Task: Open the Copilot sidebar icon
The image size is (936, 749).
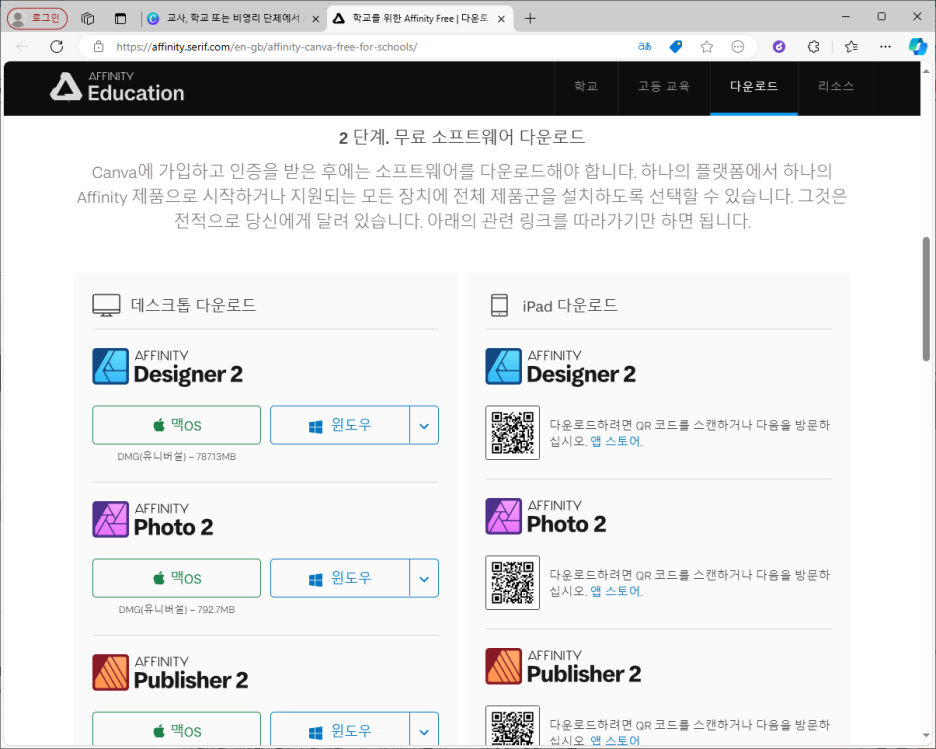Action: [917, 47]
